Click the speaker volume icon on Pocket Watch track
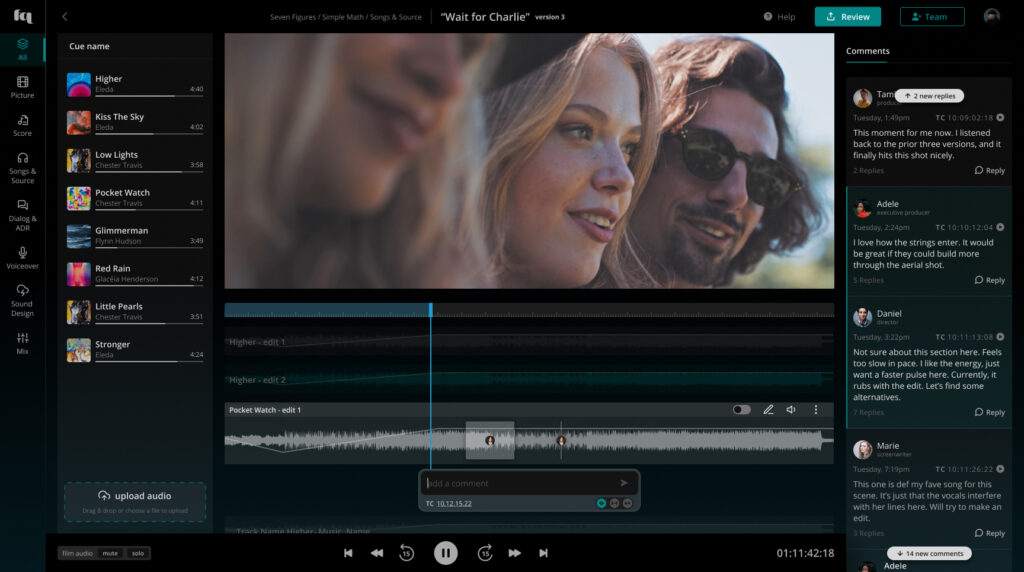The image size is (1024, 572). point(791,410)
